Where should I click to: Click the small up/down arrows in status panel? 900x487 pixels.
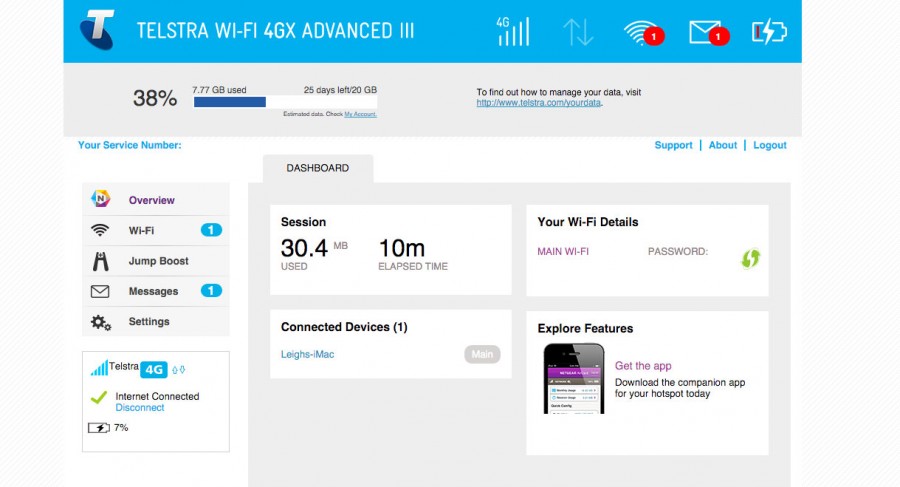pos(179,370)
